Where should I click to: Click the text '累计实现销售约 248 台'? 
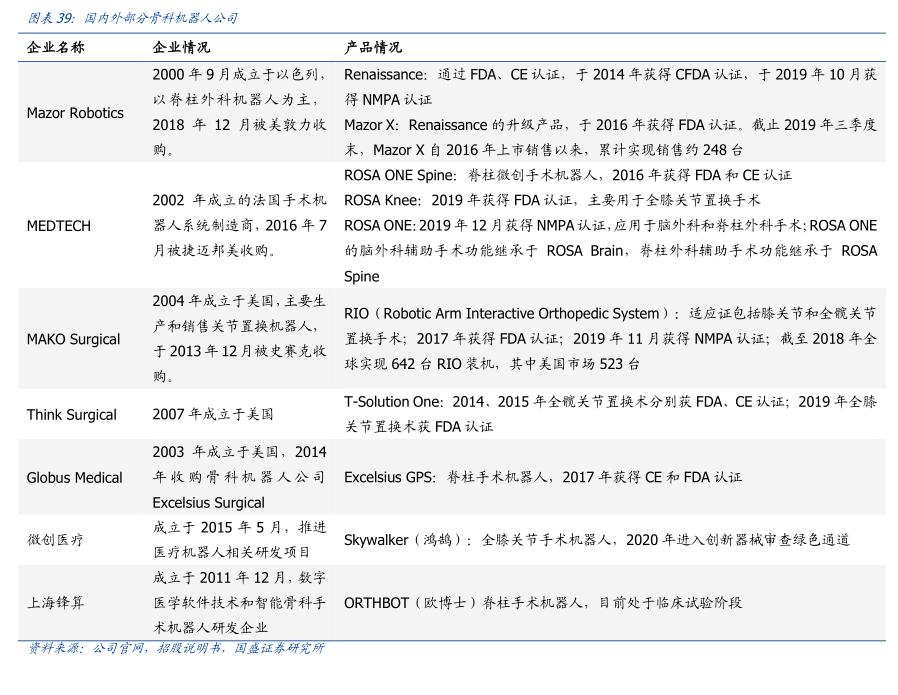click(x=671, y=150)
